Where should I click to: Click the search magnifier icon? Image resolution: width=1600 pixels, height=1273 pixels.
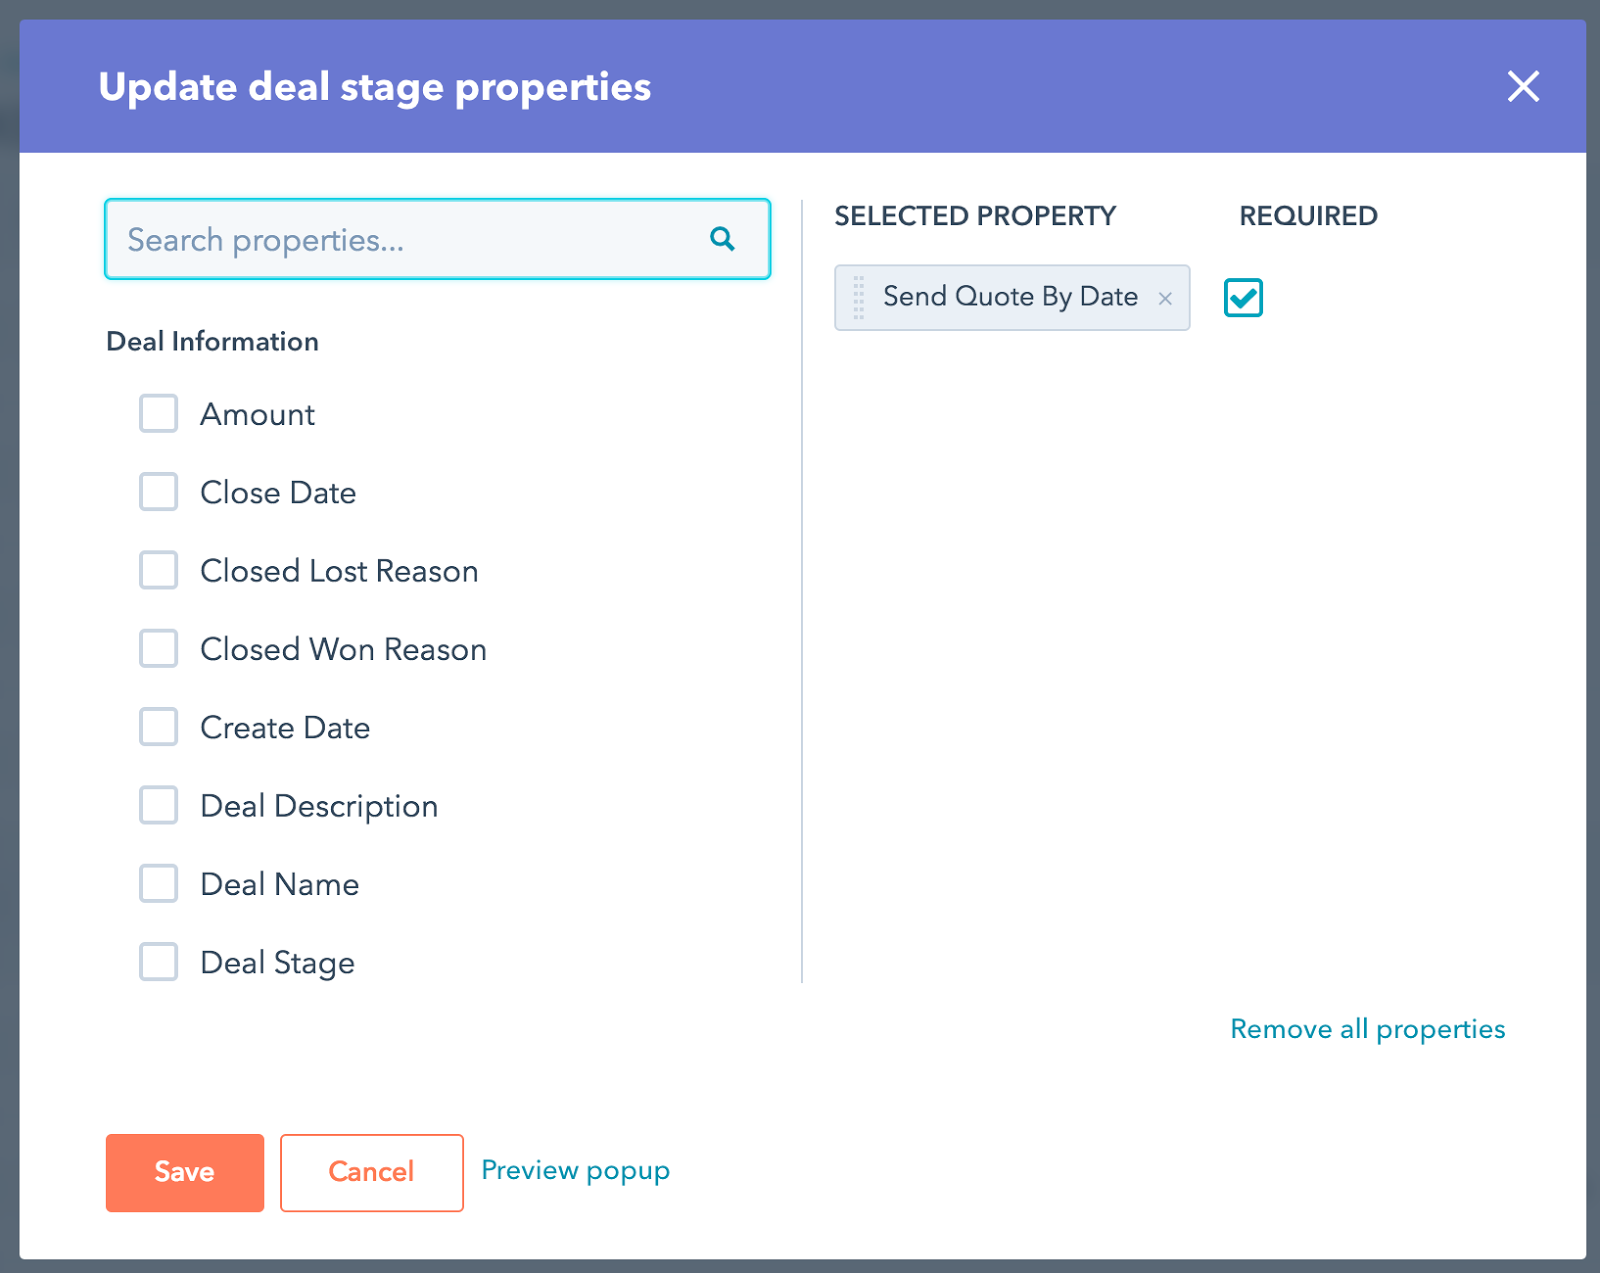tap(722, 239)
